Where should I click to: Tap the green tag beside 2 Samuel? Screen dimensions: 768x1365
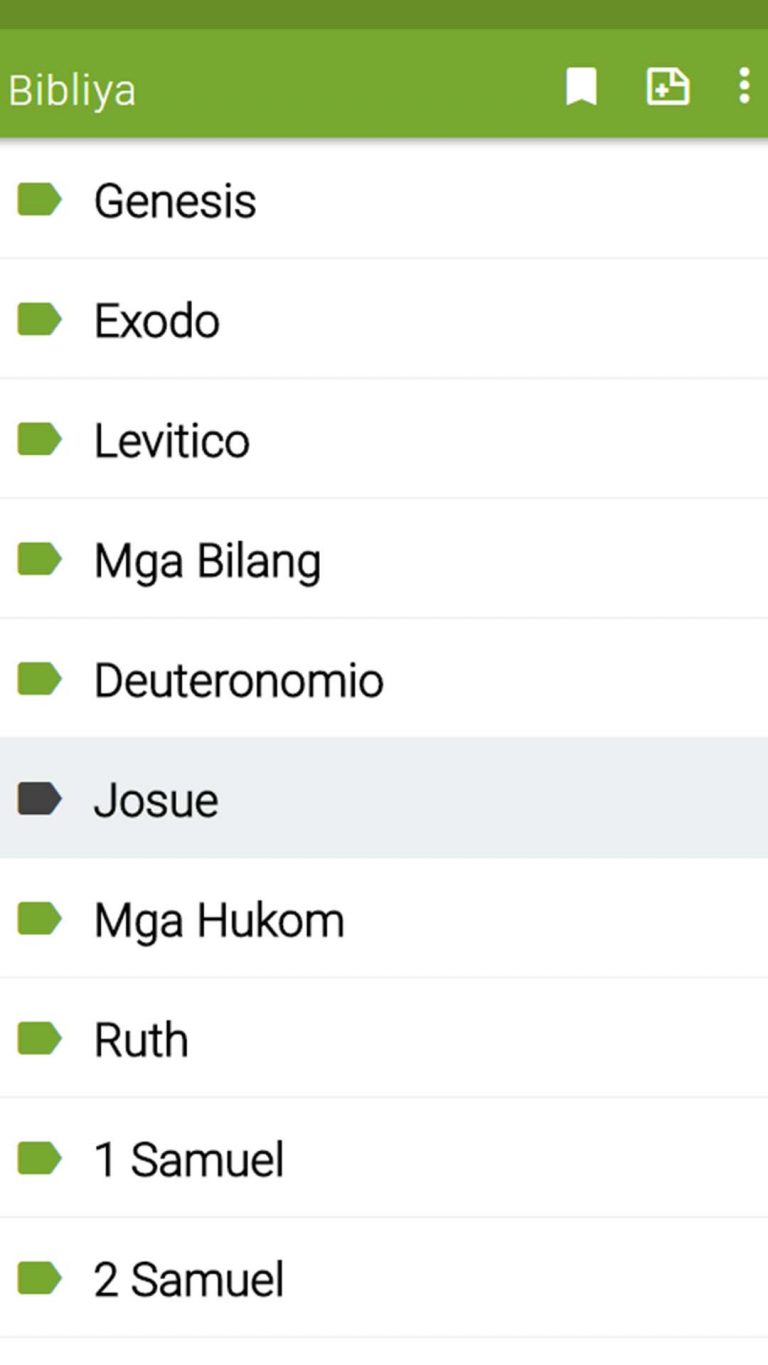pyautogui.click(x=38, y=1278)
